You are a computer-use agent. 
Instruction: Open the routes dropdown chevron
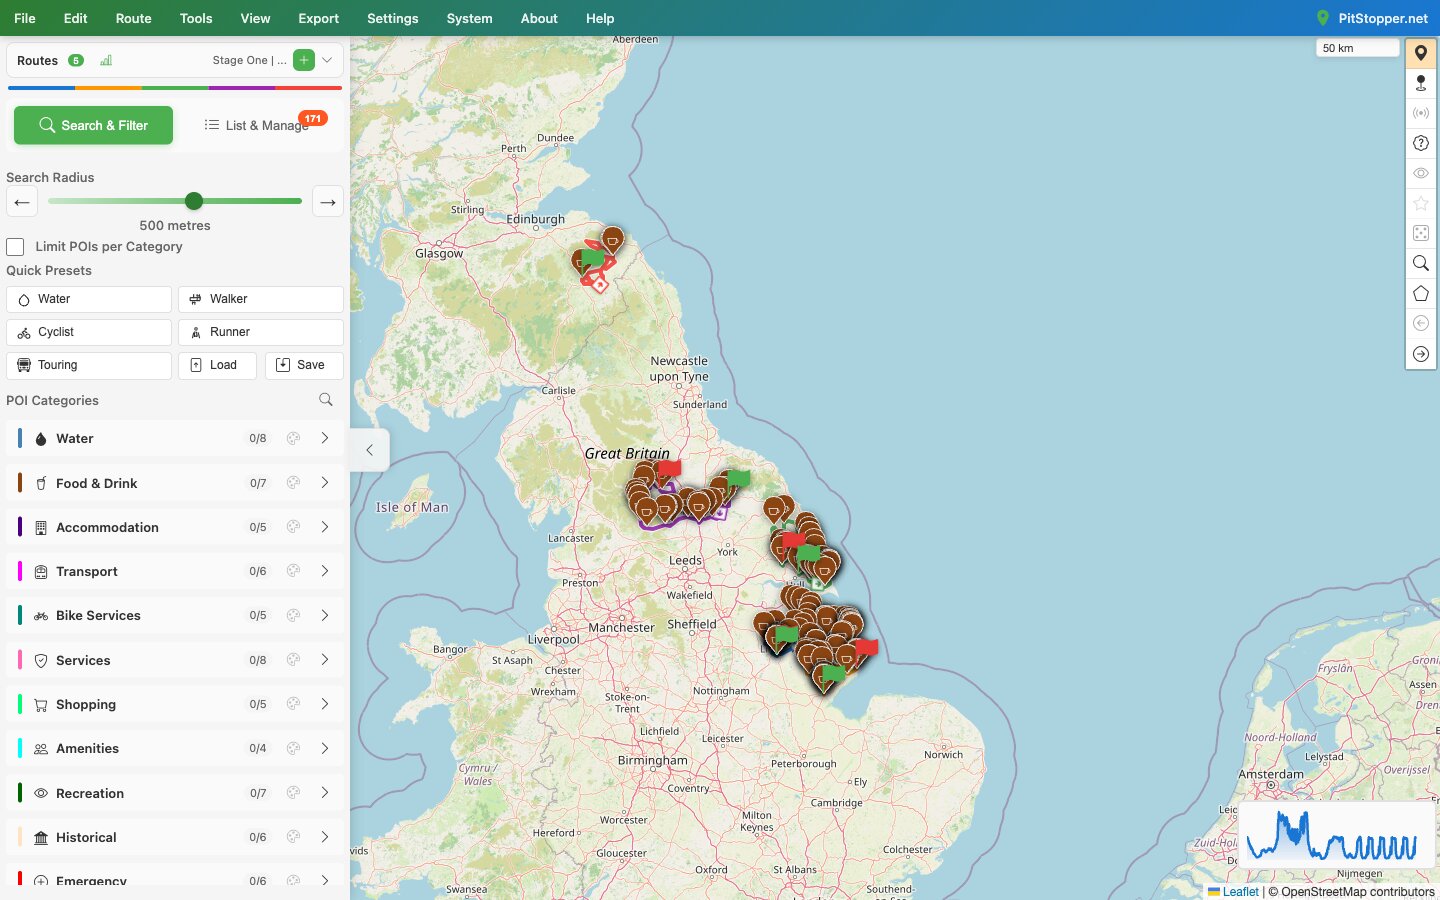tap(327, 60)
